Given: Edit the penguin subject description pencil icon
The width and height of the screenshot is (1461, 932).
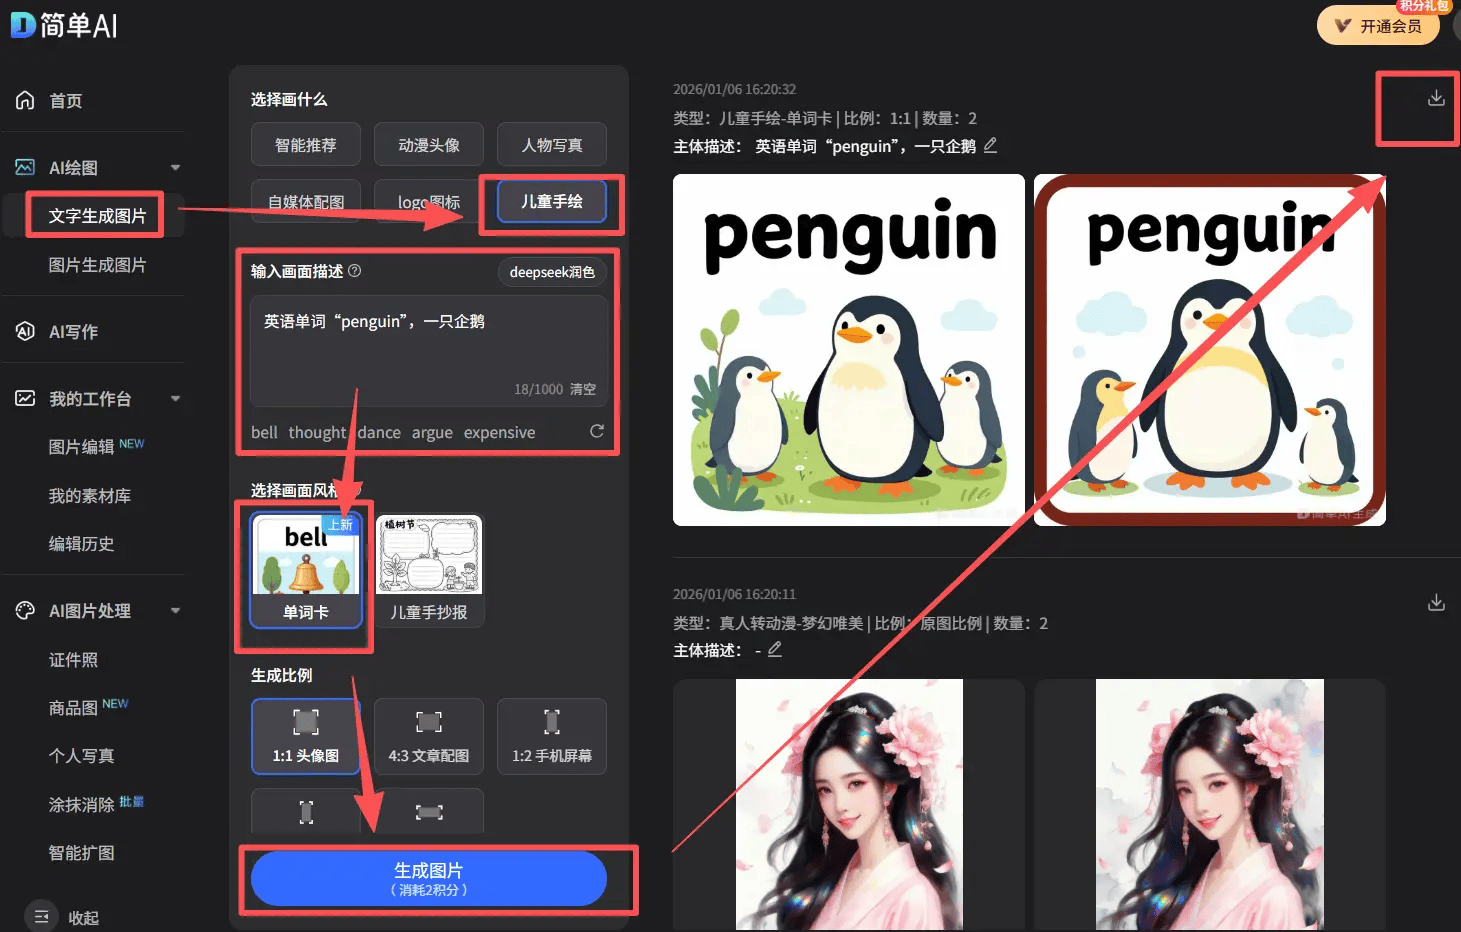Looking at the screenshot, I should (x=990, y=146).
